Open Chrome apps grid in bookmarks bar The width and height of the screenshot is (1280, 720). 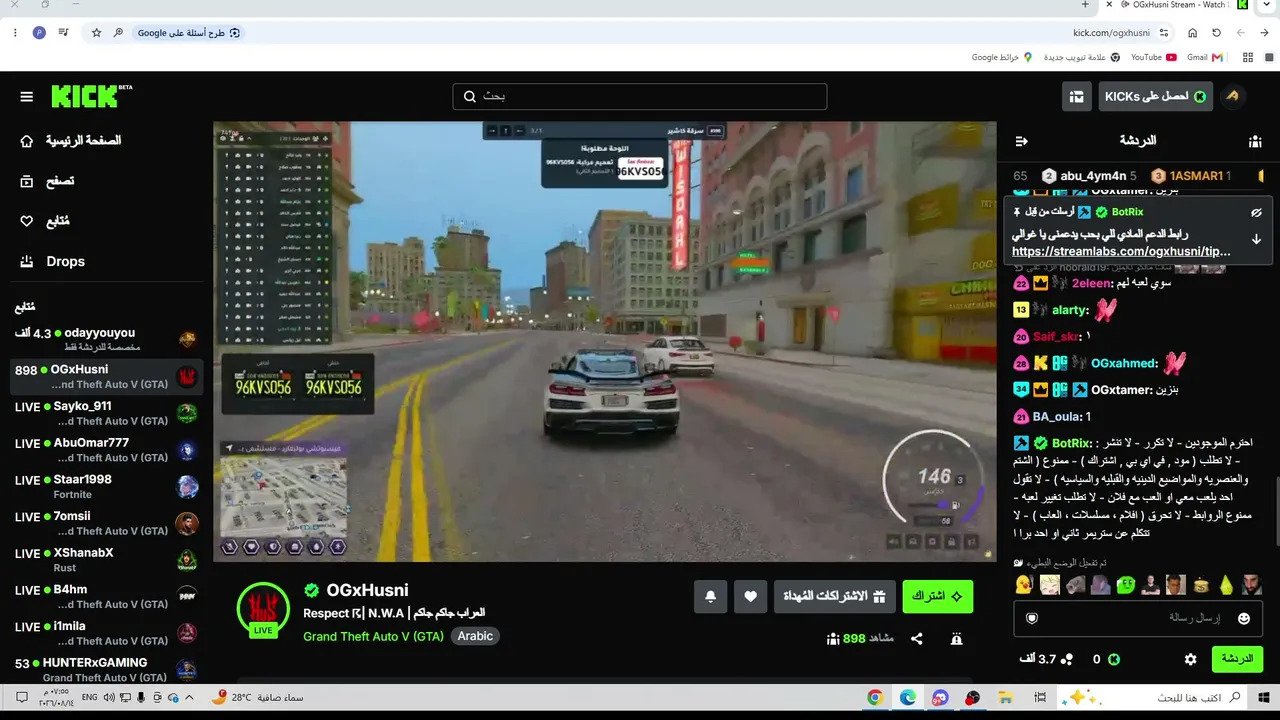[1248, 58]
